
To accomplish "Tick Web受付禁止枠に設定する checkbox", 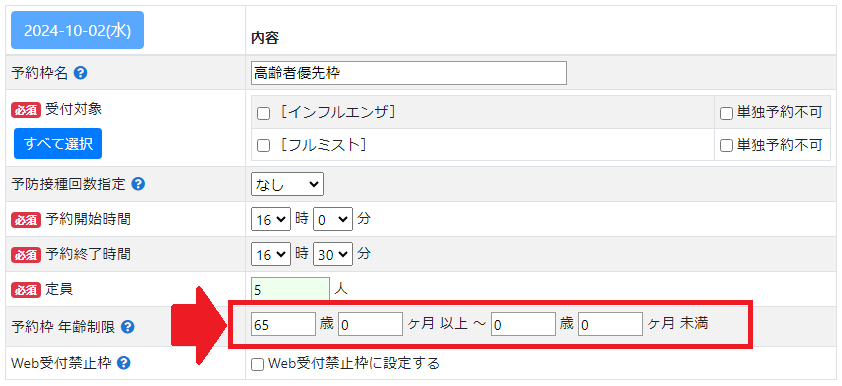I will [258, 365].
